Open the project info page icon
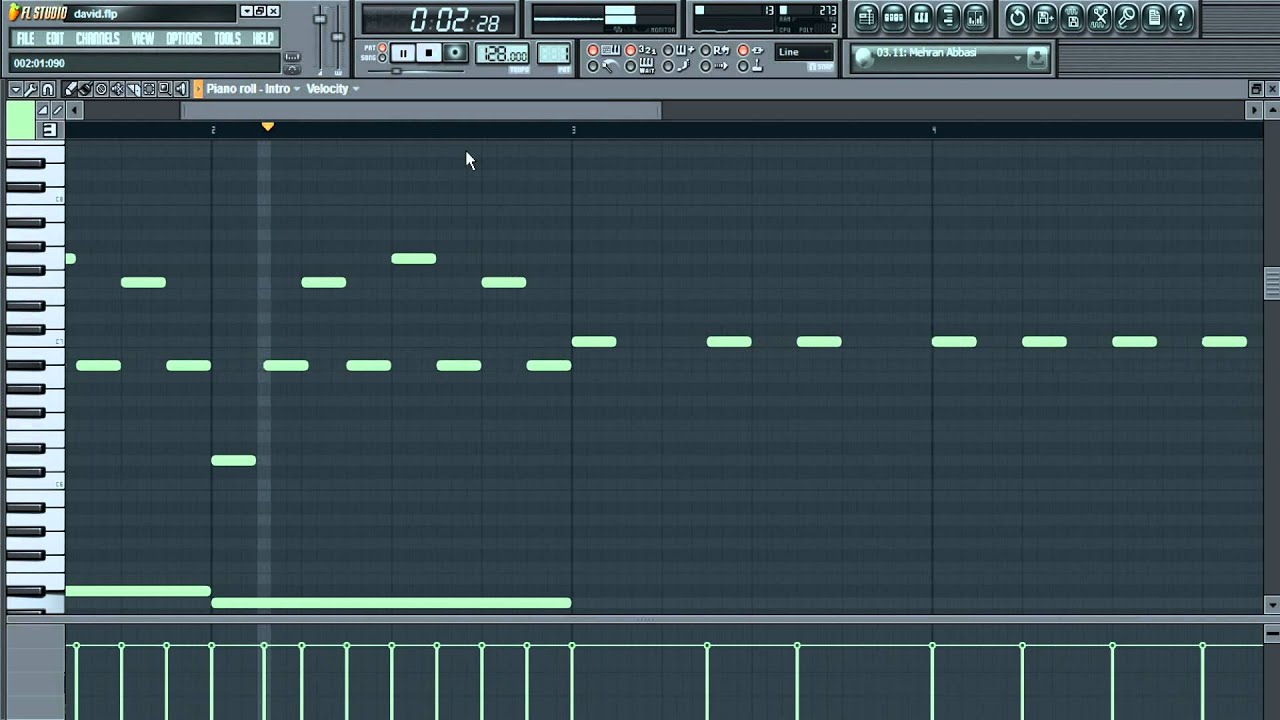Screen dimensions: 1280x720 click(x=1153, y=16)
